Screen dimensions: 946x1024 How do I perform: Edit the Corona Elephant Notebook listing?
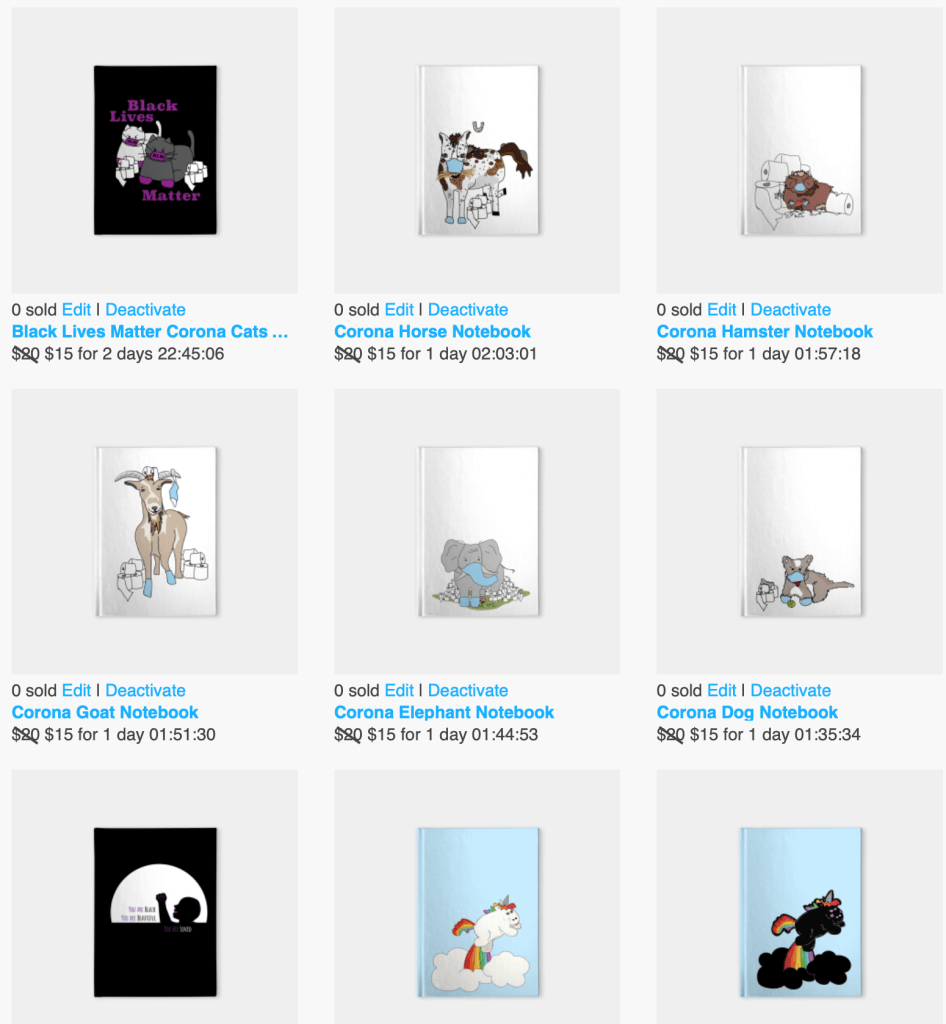coord(399,690)
